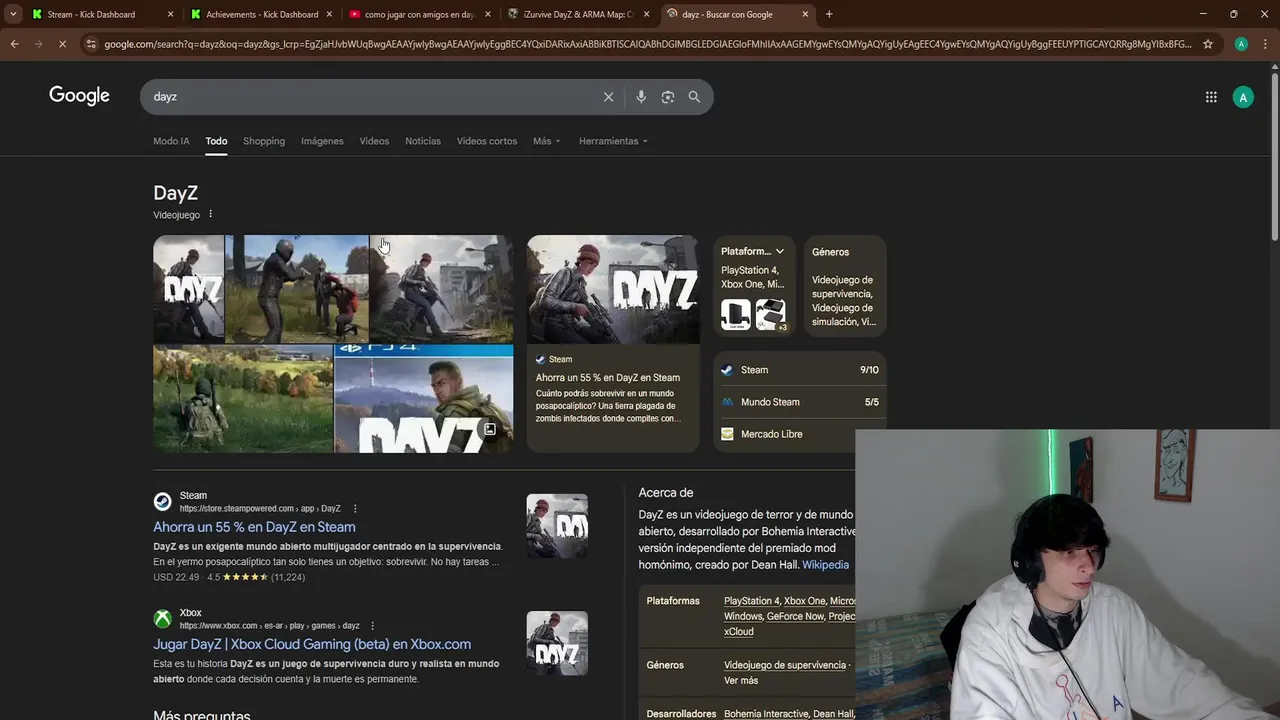Open the PS4 DayZ cover image
Viewport: 1280px width, 720px height.
pos(424,399)
